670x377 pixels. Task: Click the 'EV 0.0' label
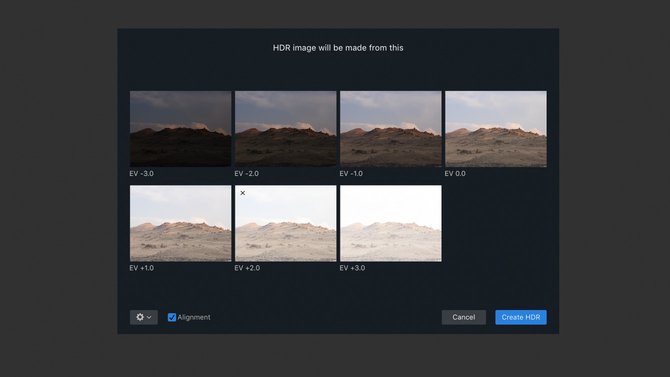pos(455,174)
